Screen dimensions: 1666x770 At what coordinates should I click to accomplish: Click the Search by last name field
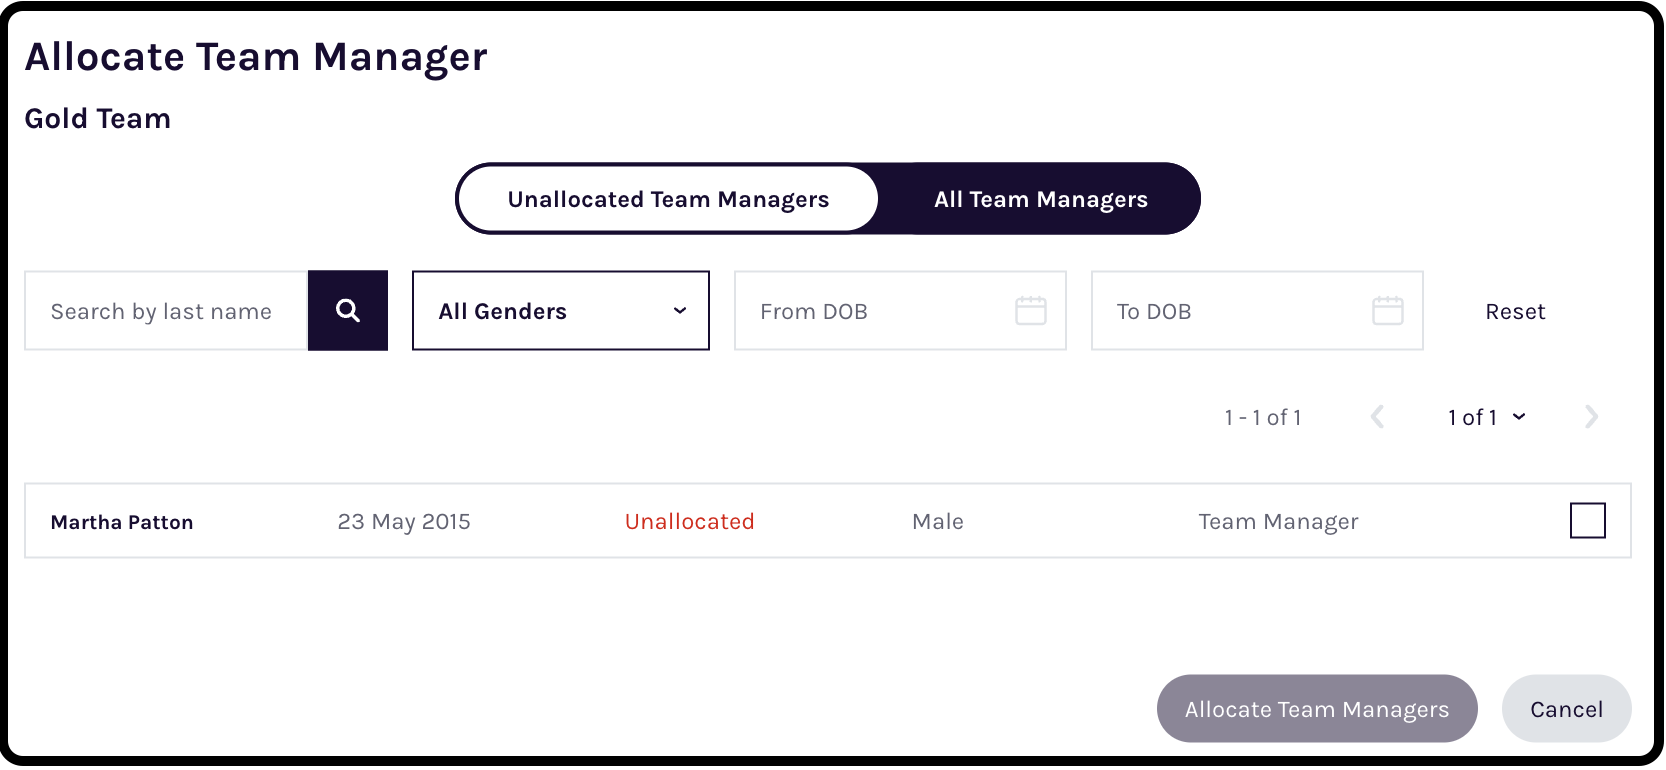click(x=165, y=310)
